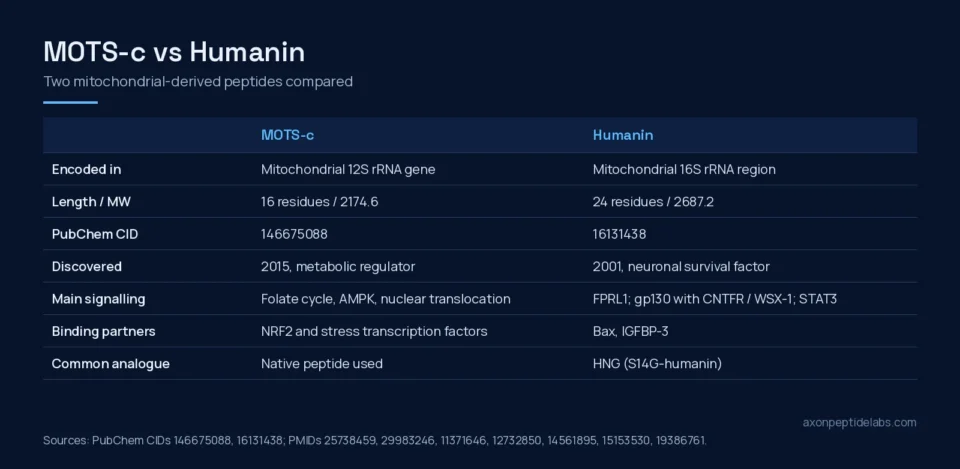The width and height of the screenshot is (960, 469).
Task: Click subtitle 'Two mitochondrial-derived peptides compared'
Action: click(198, 81)
